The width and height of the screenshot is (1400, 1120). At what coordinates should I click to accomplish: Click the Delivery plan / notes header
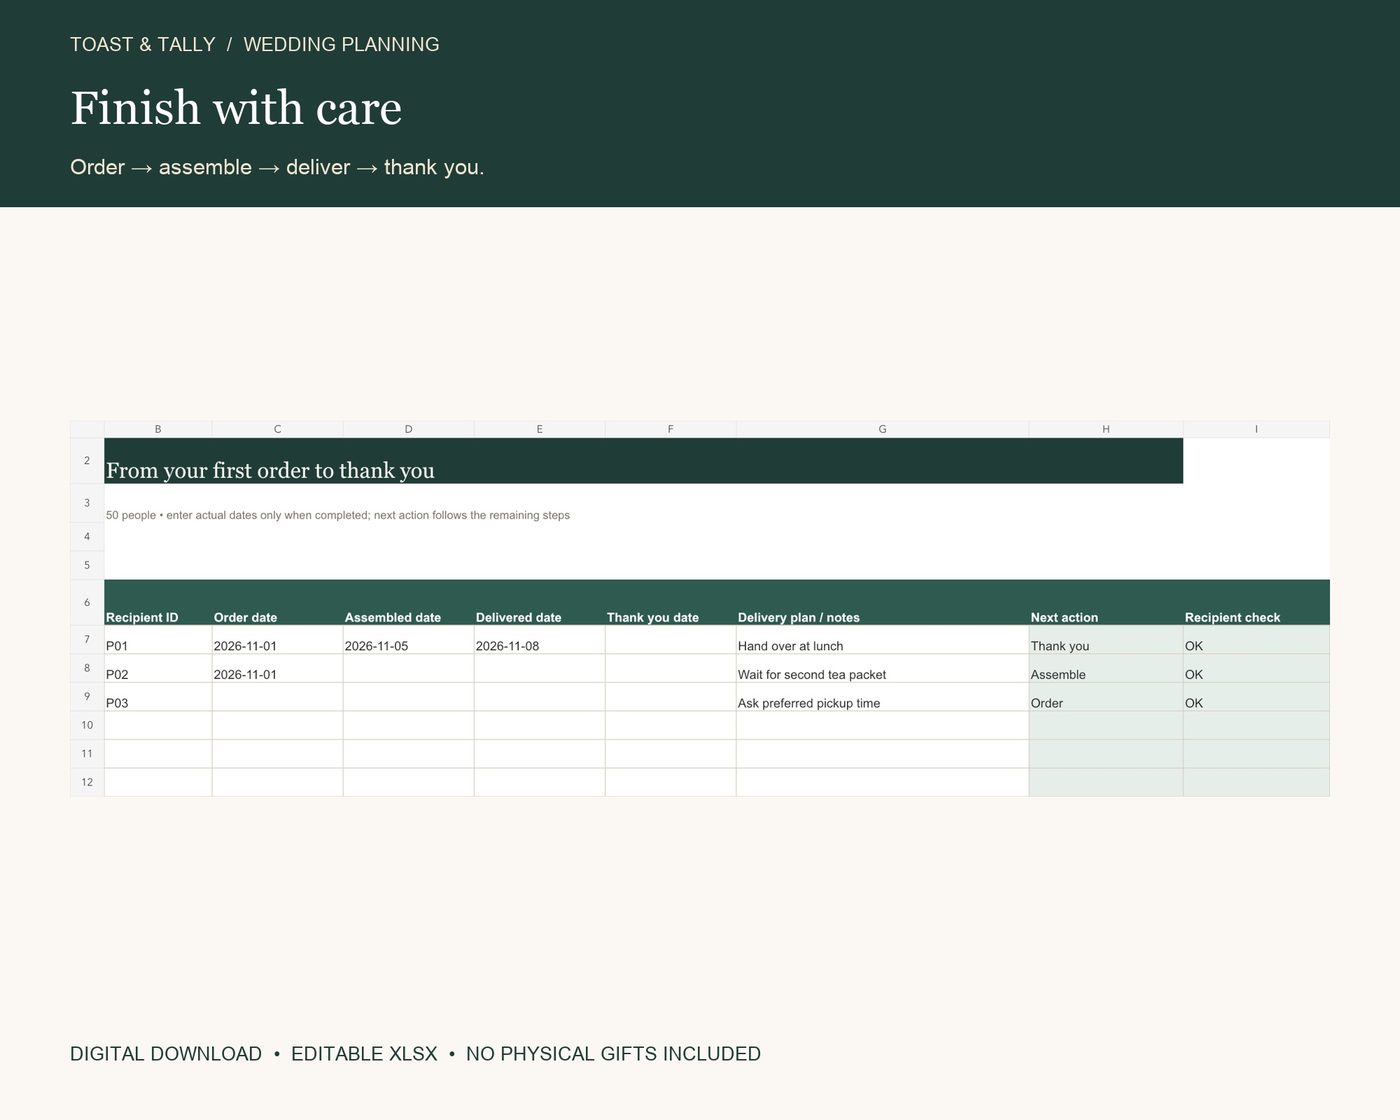coord(882,603)
